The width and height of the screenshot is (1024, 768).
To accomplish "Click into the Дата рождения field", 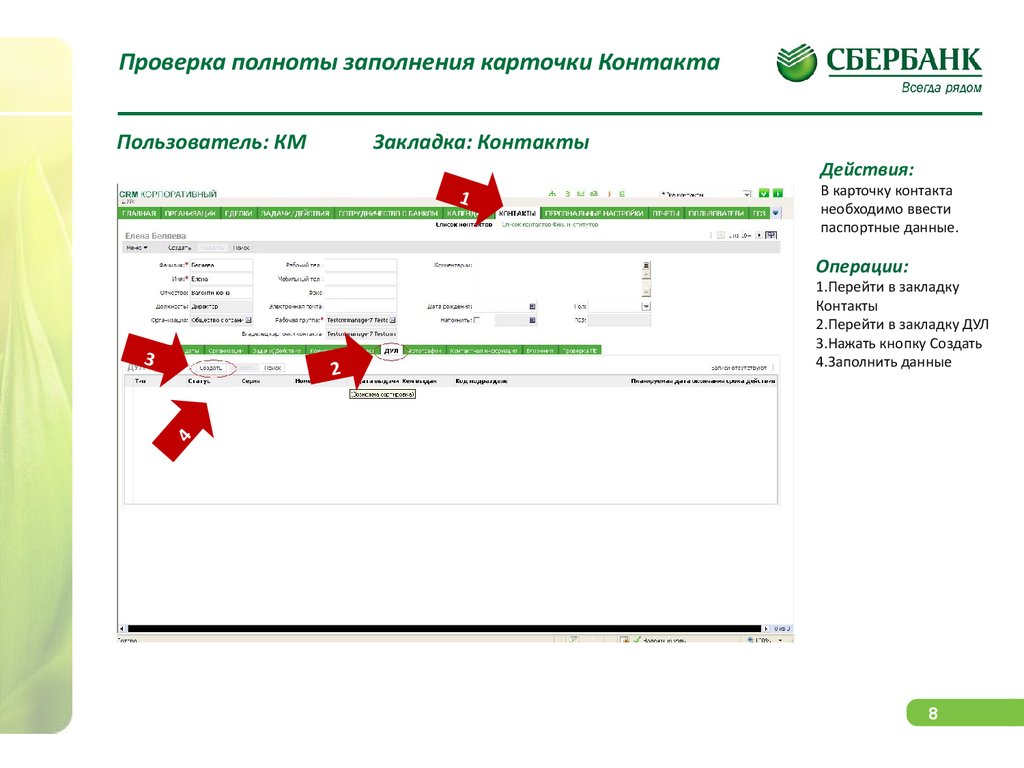I will (501, 306).
